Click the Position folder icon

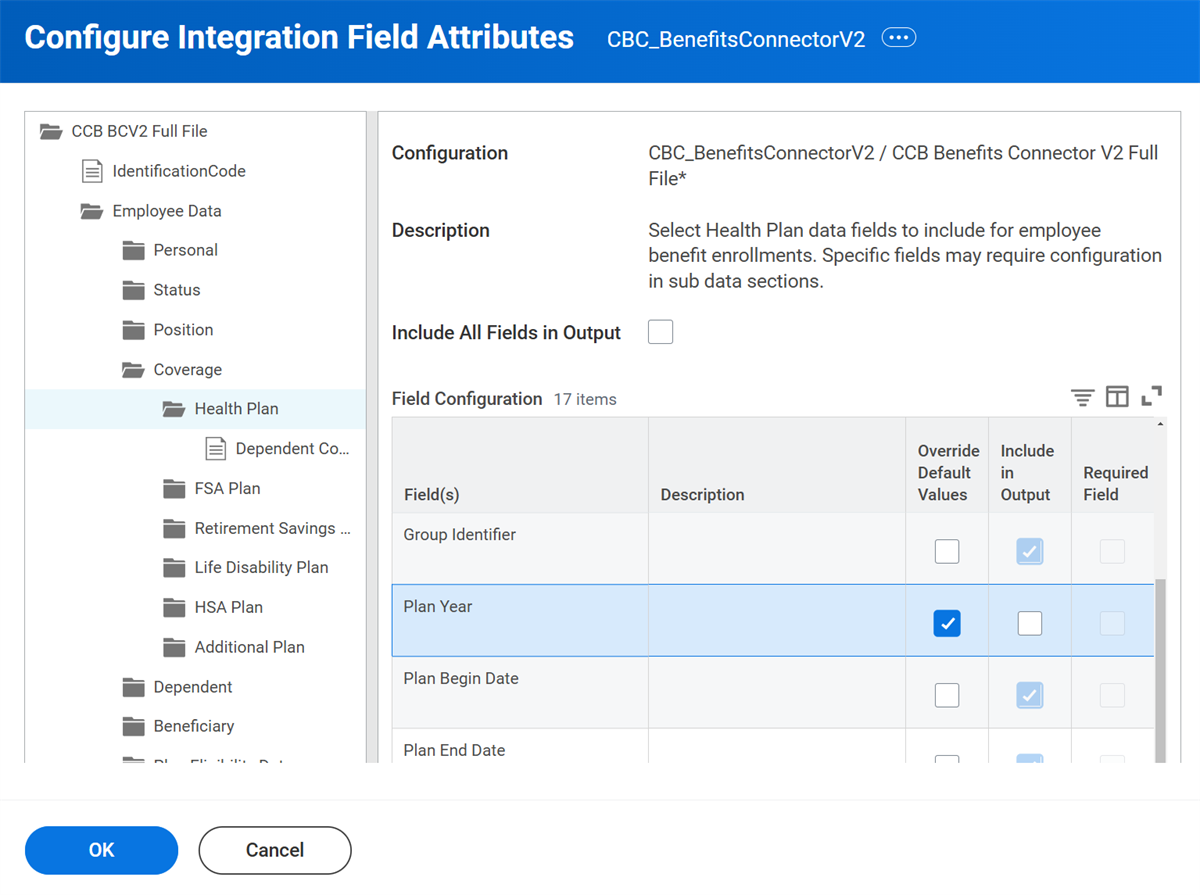(134, 330)
